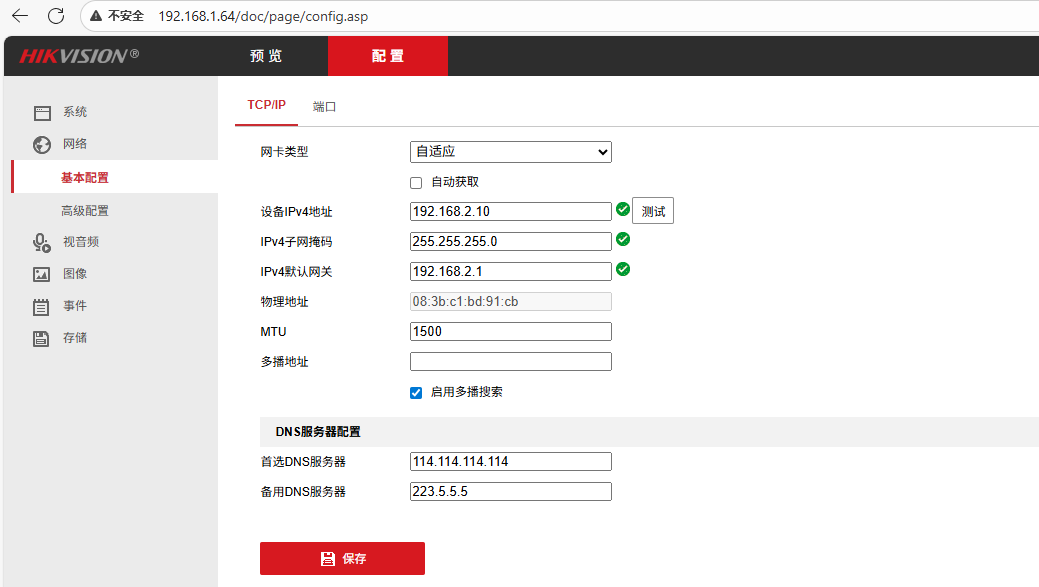The width and height of the screenshot is (1039, 587).
Task: Click the 备用DNS服务器 input field
Action: pyautogui.click(x=510, y=490)
